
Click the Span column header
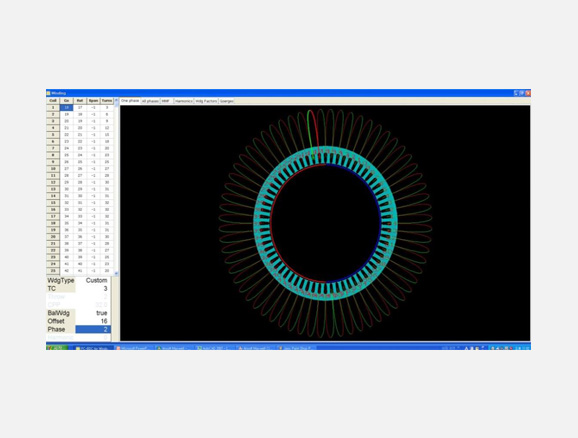tap(93, 101)
